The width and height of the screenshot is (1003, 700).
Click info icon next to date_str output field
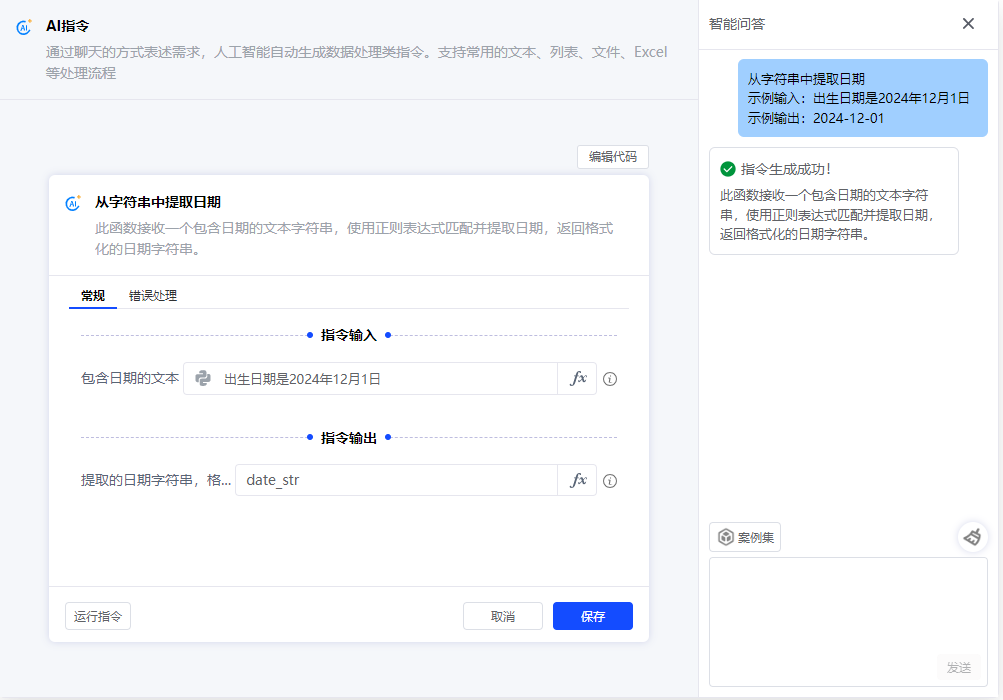pos(610,481)
